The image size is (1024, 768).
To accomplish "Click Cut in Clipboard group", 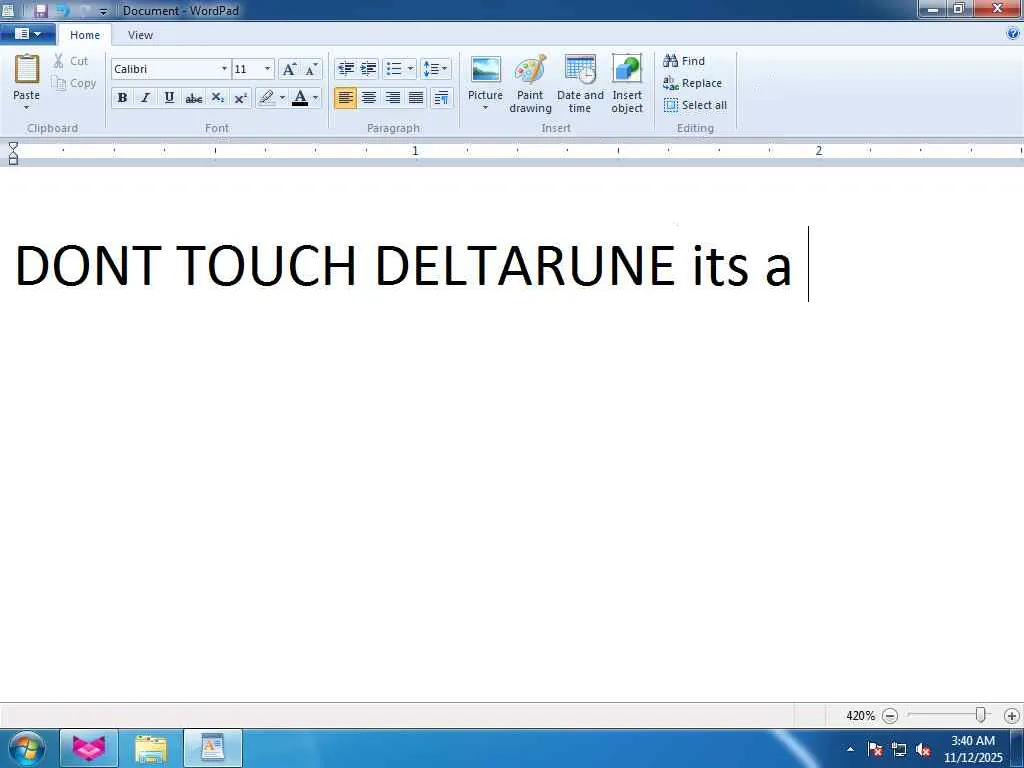I will pyautogui.click(x=71, y=61).
